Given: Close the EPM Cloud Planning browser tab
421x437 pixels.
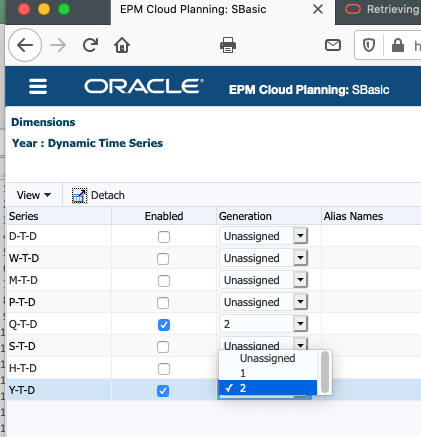Looking at the screenshot, I should pos(318,9).
